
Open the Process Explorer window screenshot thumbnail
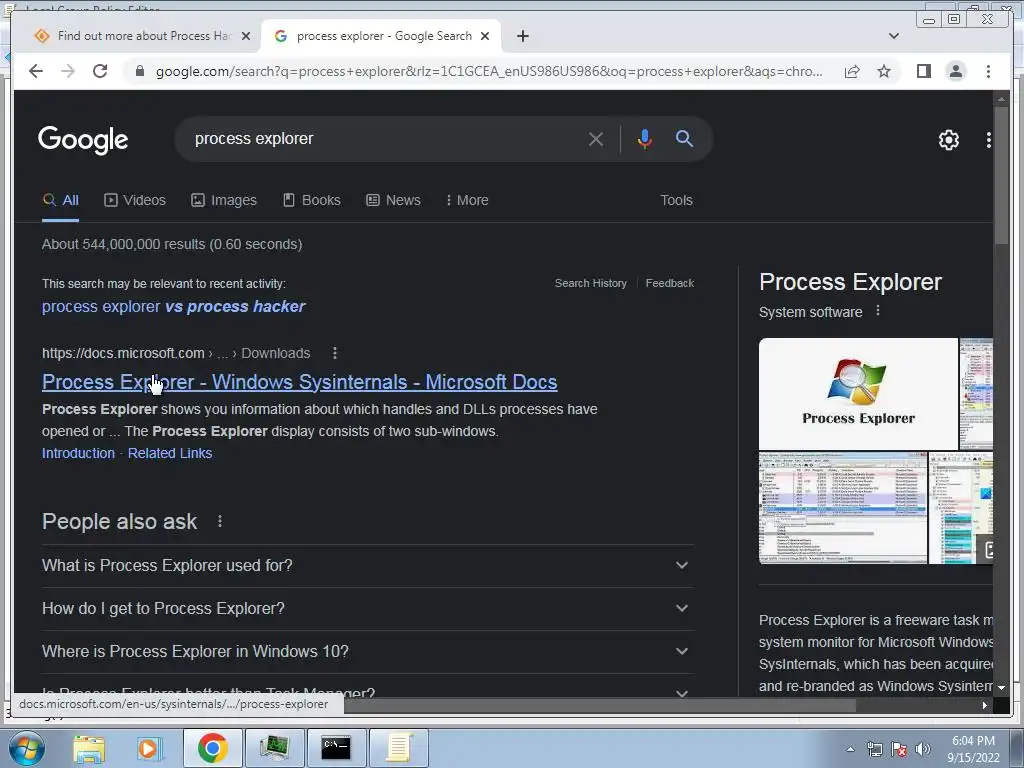click(x=842, y=507)
